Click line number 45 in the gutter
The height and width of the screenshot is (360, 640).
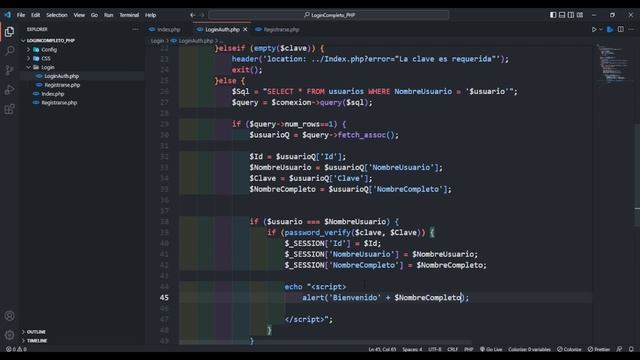[164, 298]
